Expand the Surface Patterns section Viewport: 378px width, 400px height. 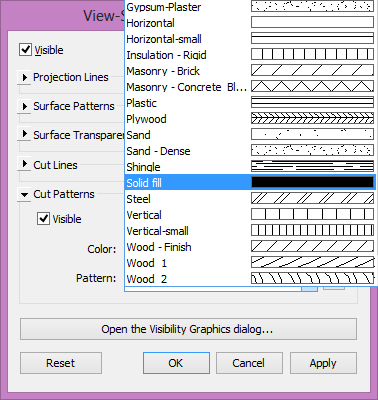pyautogui.click(x=24, y=106)
